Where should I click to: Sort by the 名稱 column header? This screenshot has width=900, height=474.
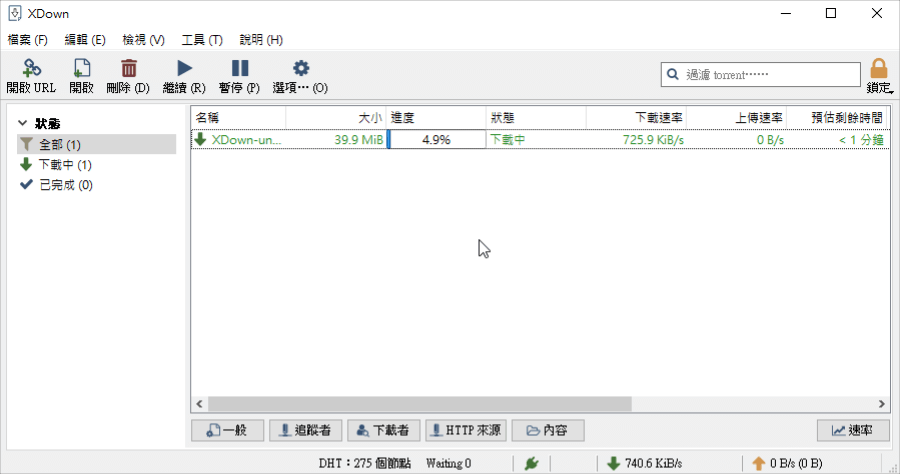[x=238, y=118]
